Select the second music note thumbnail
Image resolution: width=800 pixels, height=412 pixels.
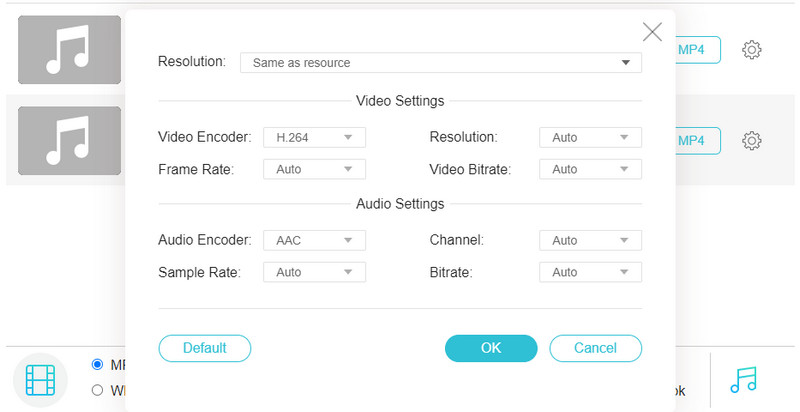[x=67, y=141]
